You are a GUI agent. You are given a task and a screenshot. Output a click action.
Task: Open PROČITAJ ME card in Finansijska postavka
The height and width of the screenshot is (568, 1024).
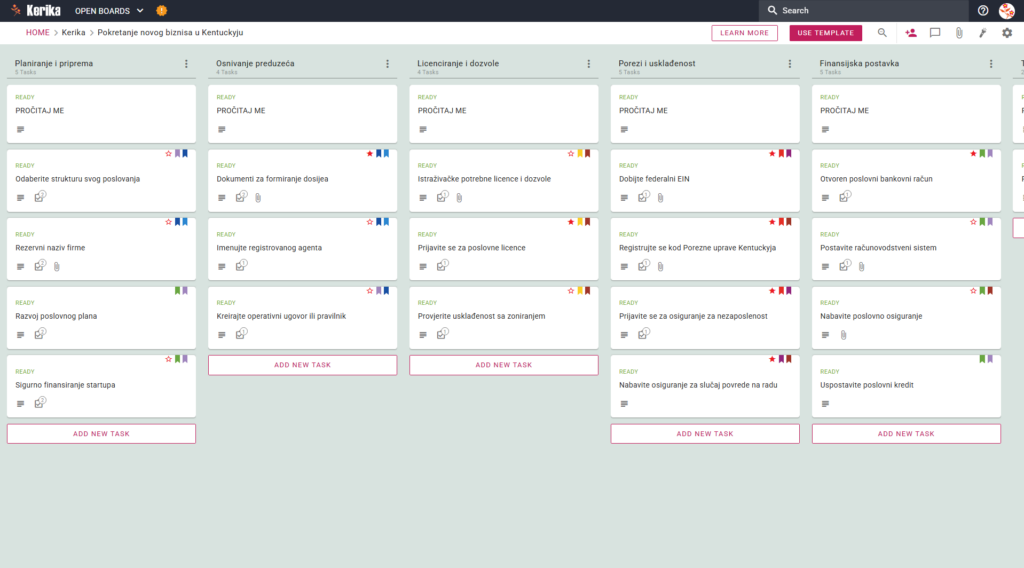point(906,114)
